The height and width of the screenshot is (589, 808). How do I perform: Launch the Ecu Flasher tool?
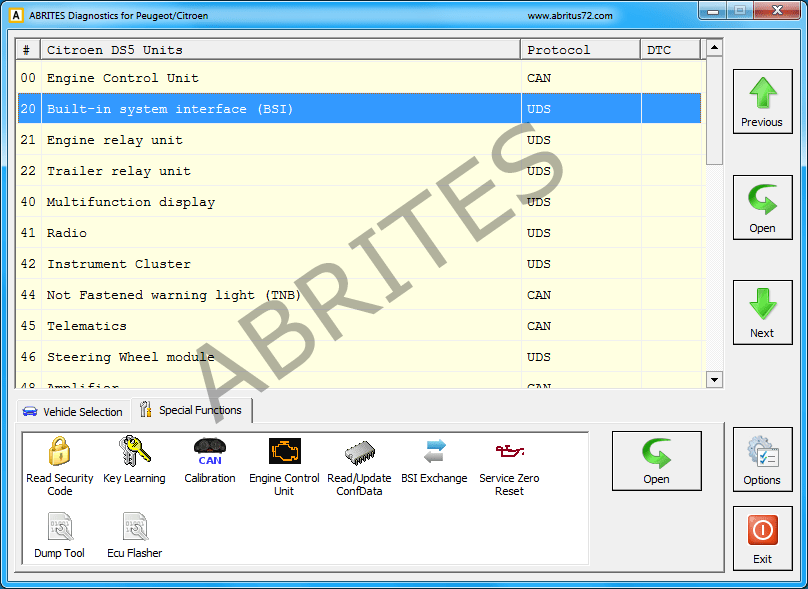coord(134,535)
